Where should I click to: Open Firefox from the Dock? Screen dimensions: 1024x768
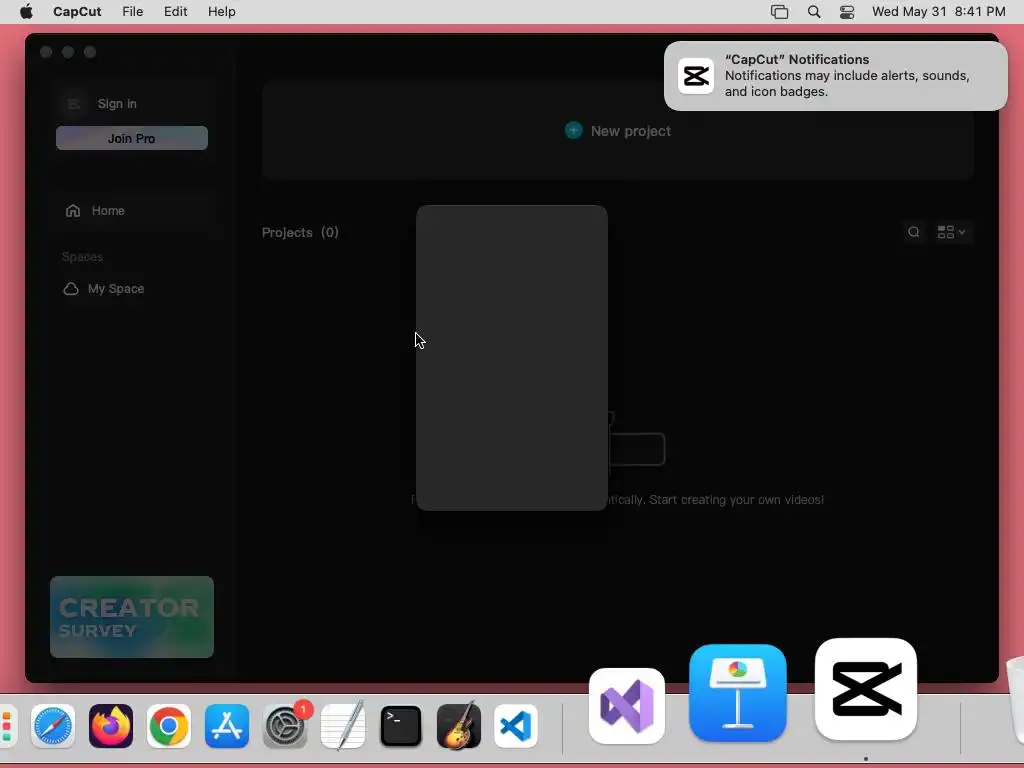click(x=111, y=726)
